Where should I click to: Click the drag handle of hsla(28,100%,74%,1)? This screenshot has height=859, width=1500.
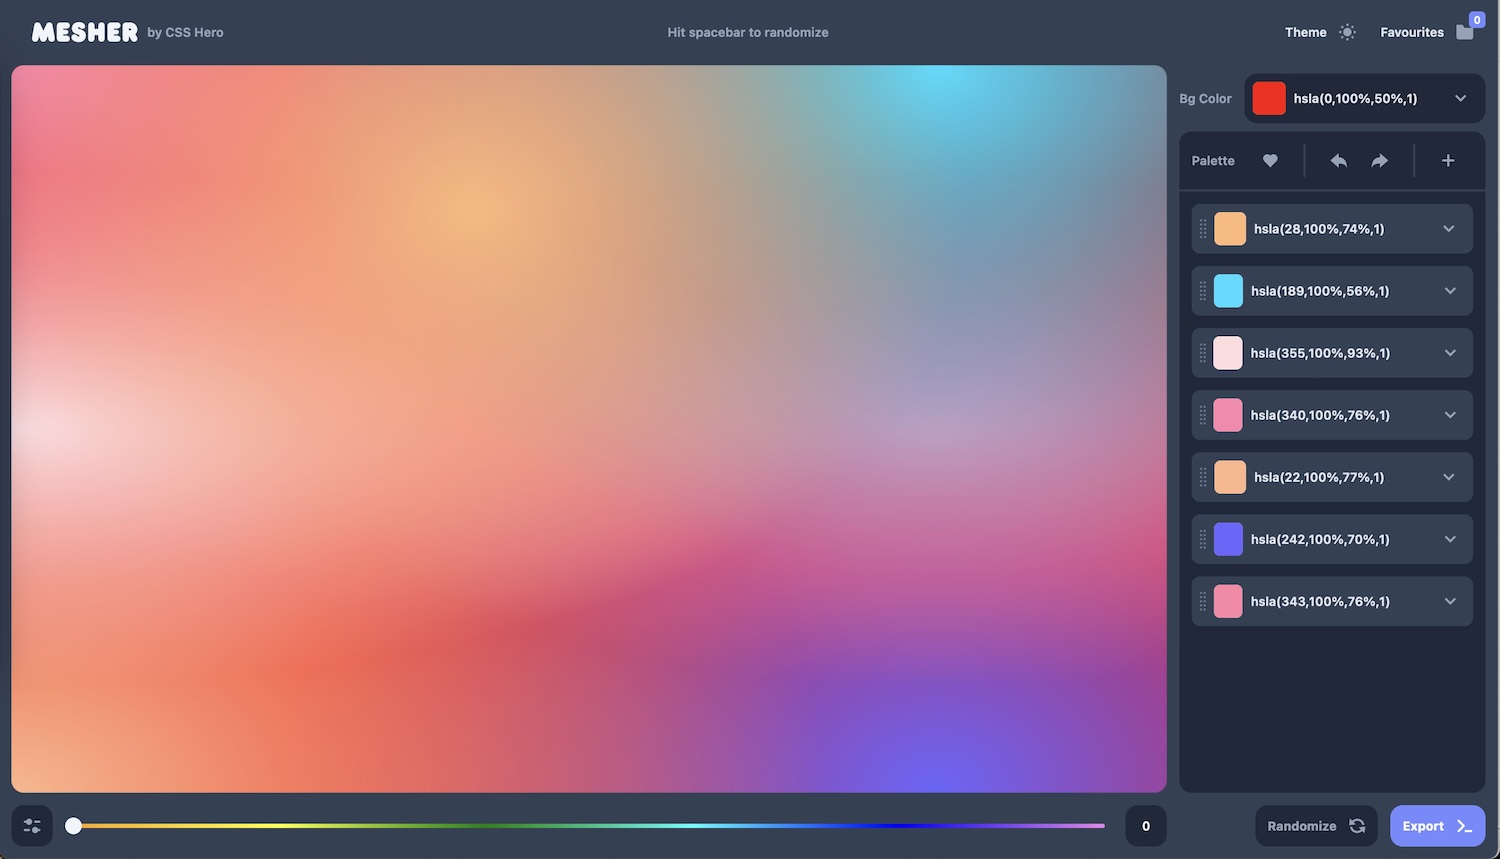(1203, 229)
